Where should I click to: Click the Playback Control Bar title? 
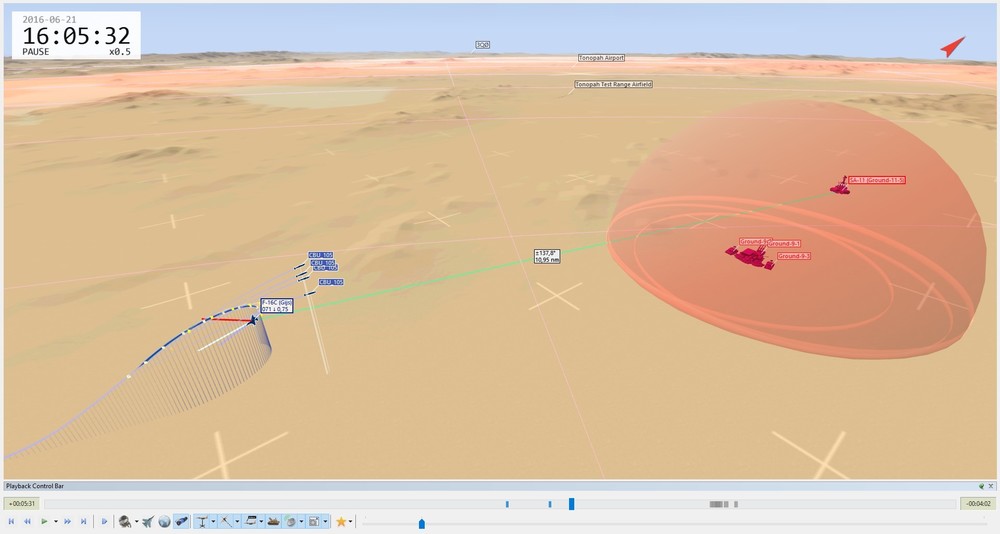(x=35, y=486)
